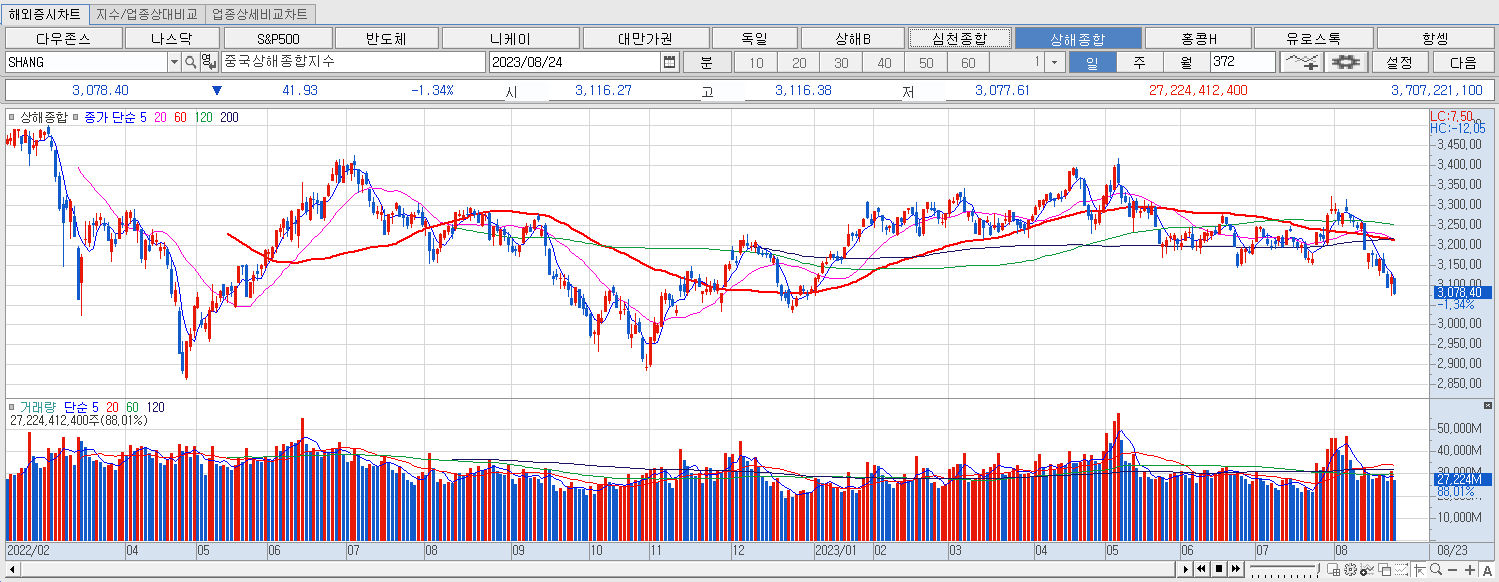Click the 다음 button at top right

[x=1462, y=61]
